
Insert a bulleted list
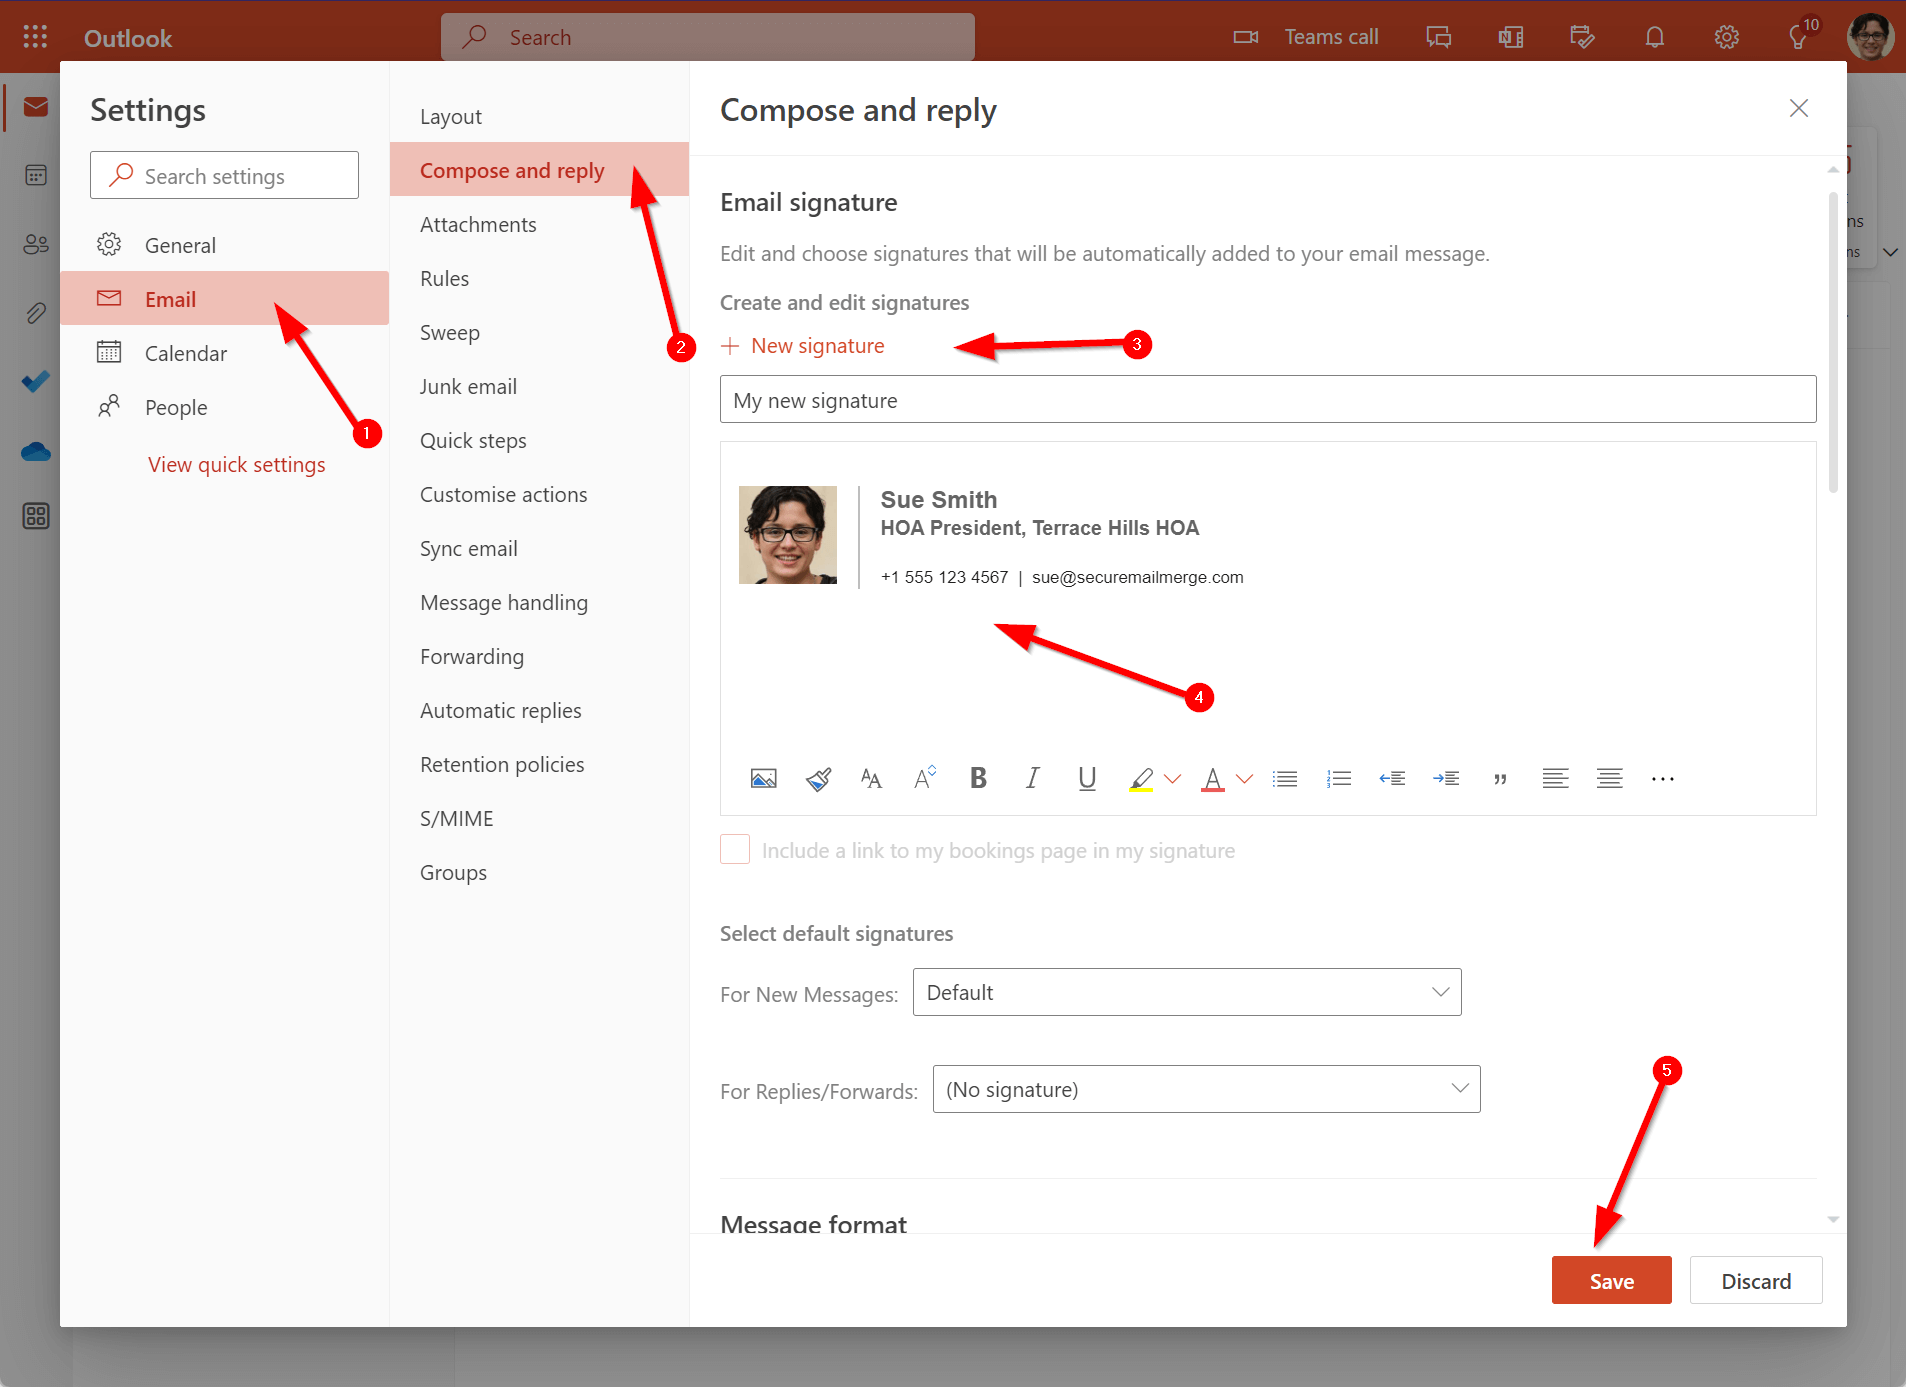(1285, 778)
